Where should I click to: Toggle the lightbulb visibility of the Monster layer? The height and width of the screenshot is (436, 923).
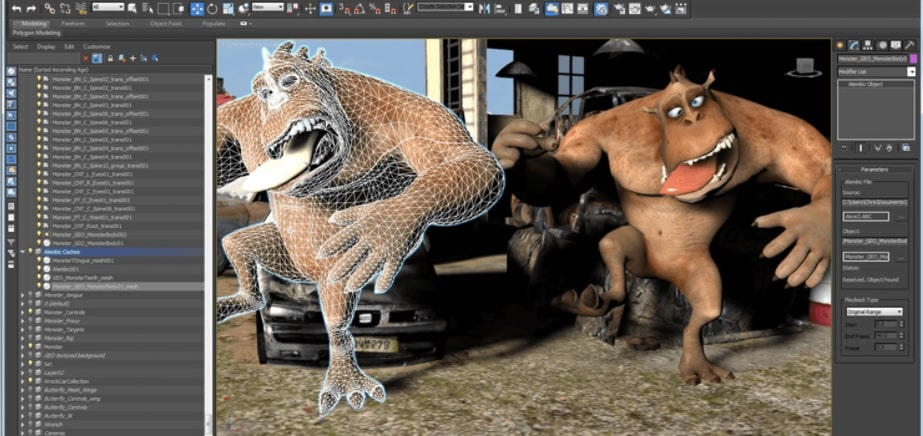(x=31, y=347)
